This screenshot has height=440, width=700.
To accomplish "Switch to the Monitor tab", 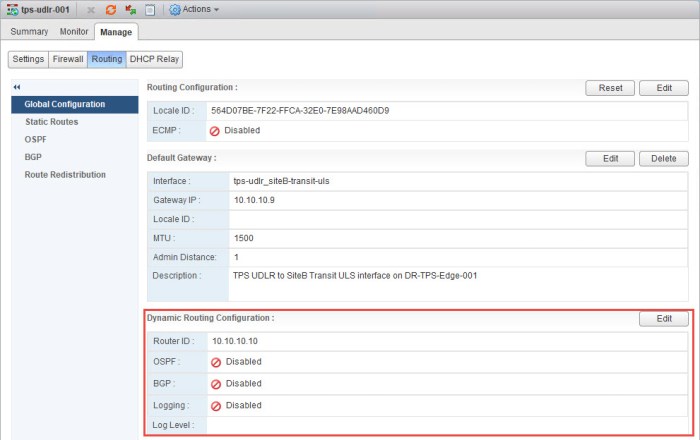I will [x=74, y=32].
